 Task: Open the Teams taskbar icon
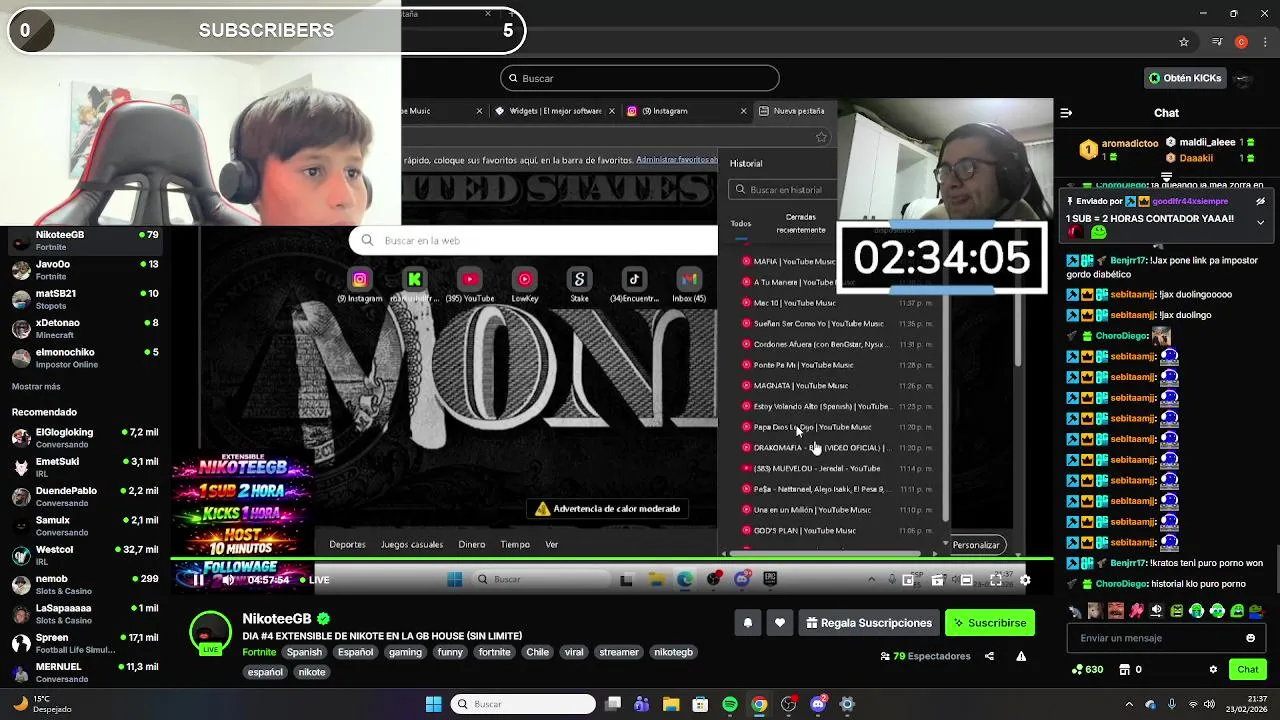[x=642, y=704]
